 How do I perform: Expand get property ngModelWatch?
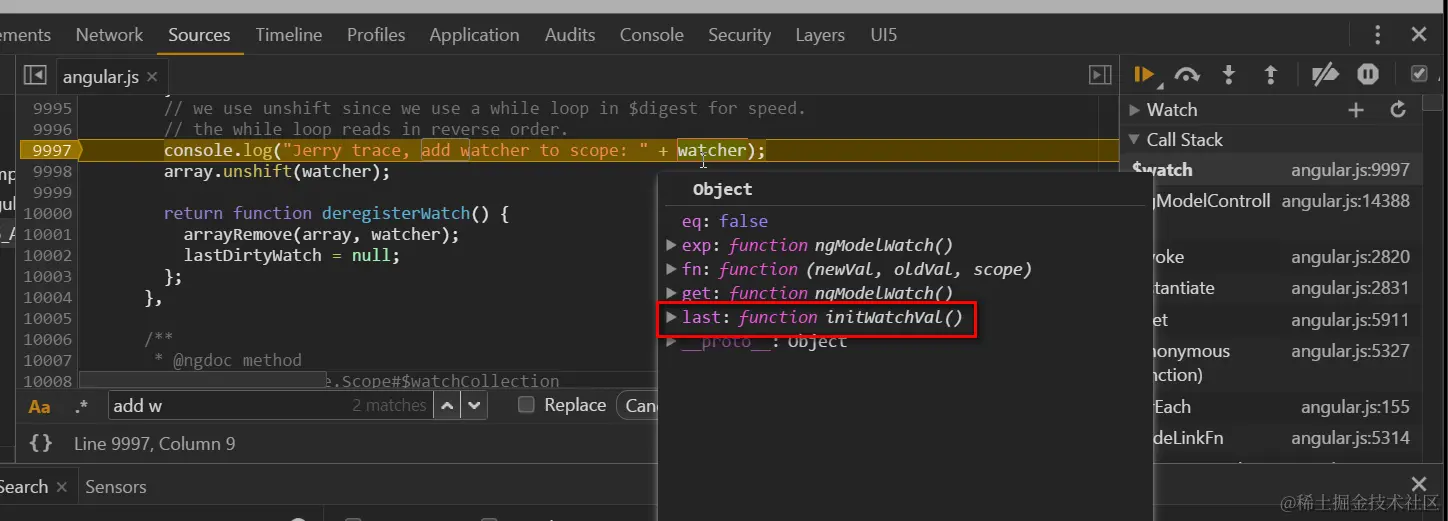[672, 293]
